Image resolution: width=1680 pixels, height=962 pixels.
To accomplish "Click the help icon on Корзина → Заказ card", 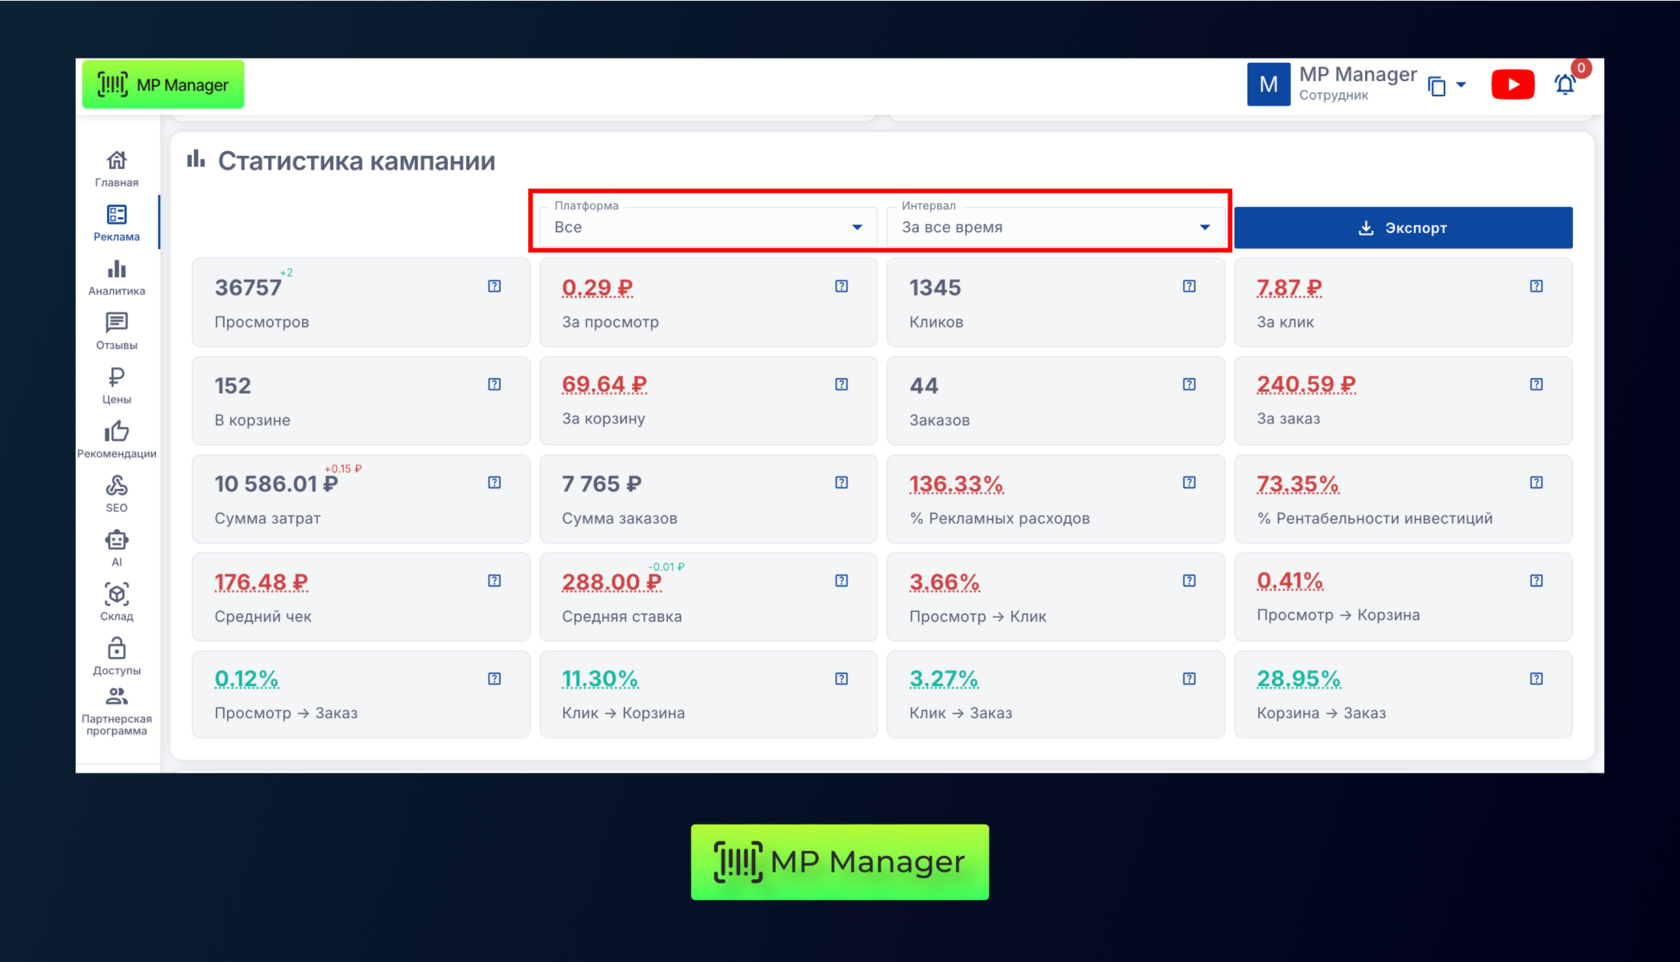I will [1536, 679].
